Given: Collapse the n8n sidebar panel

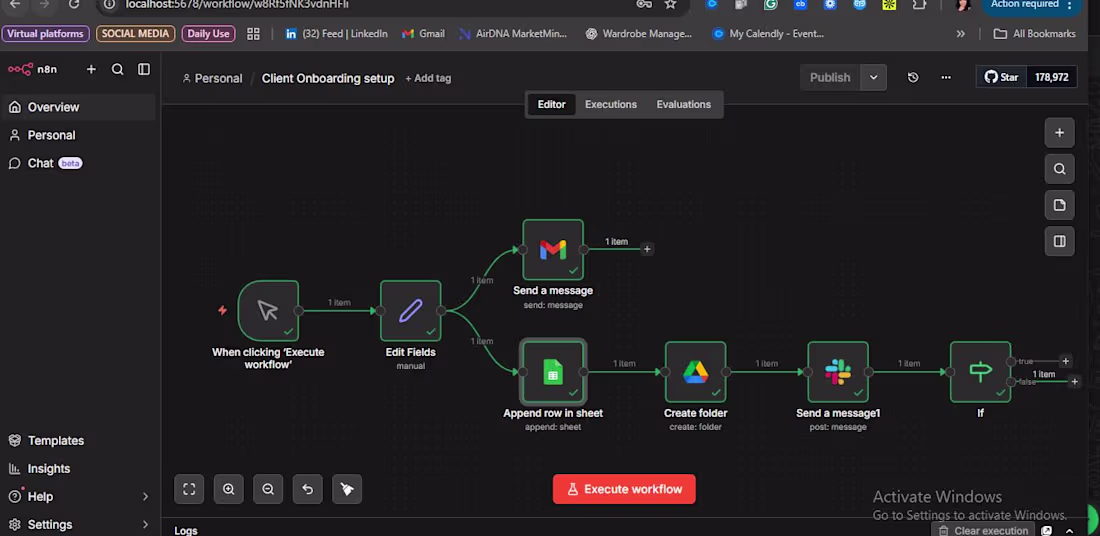Looking at the screenshot, I should click(144, 69).
